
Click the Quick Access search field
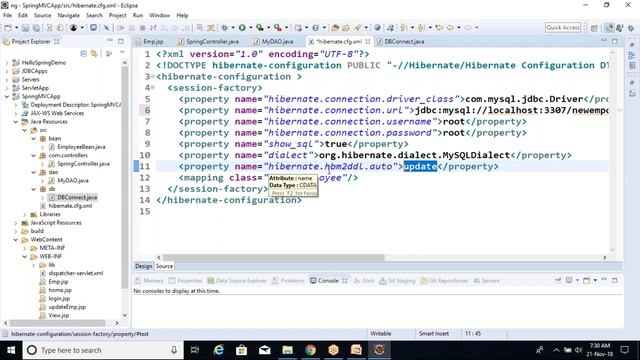(563, 27)
